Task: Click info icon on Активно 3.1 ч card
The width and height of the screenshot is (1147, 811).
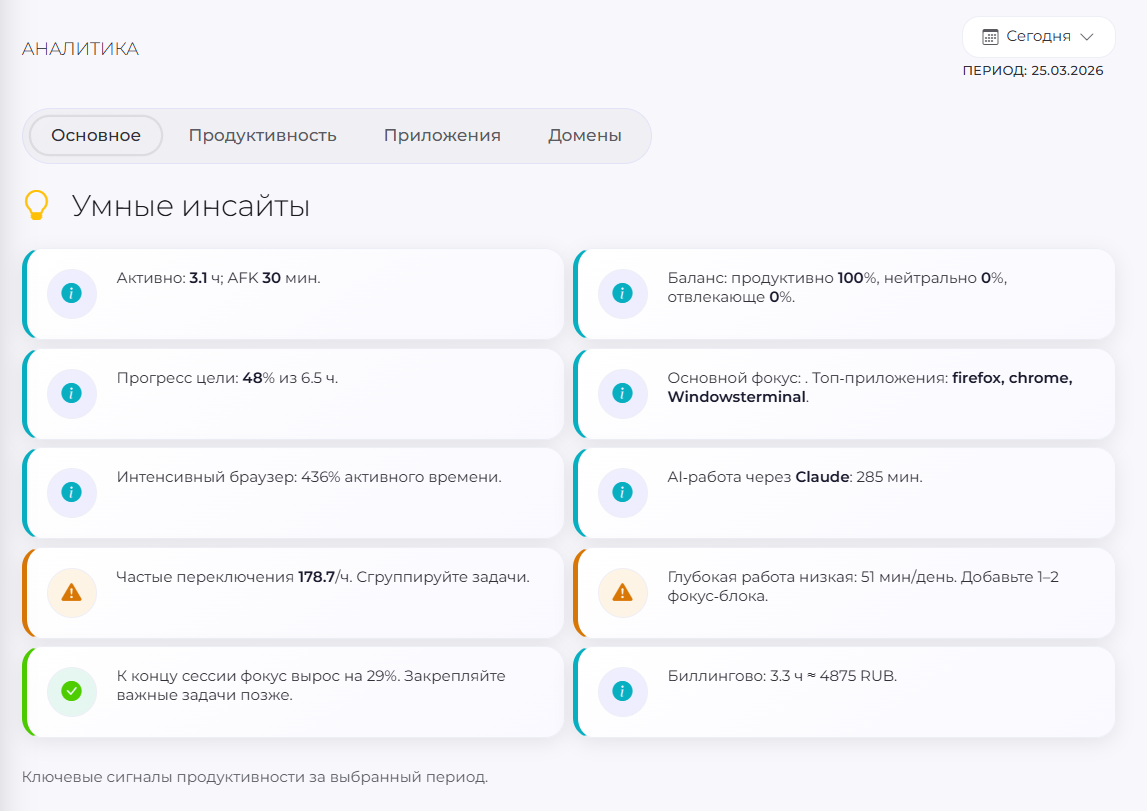Action: click(x=72, y=293)
